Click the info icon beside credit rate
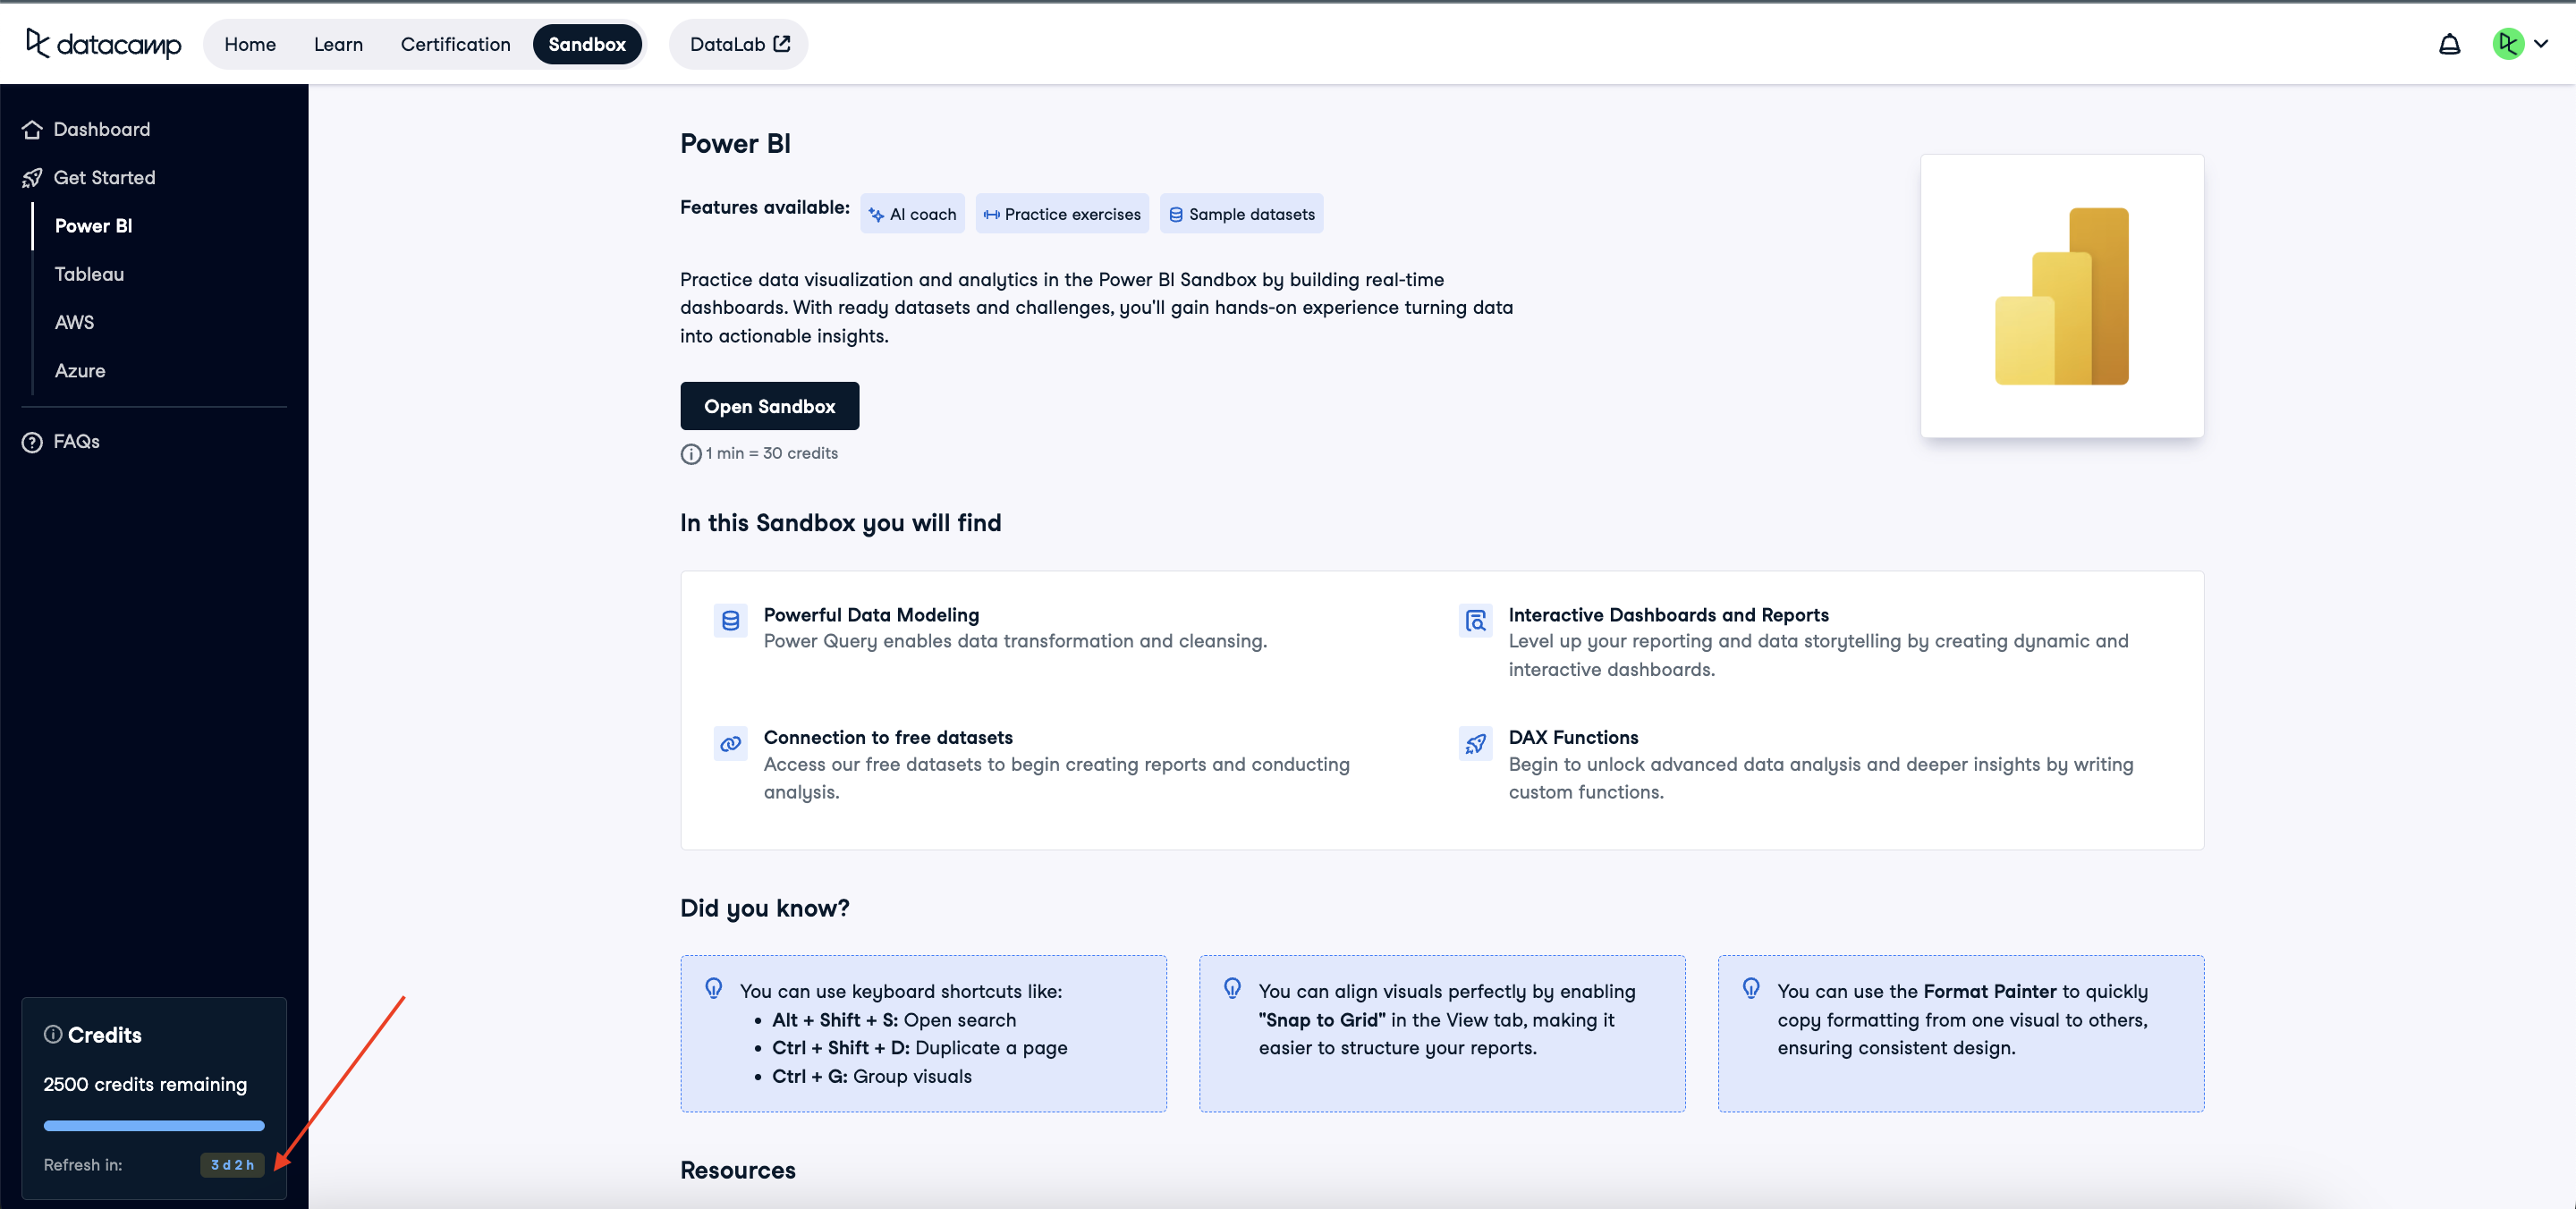Screen dimensions: 2576x1209 tap(691, 454)
